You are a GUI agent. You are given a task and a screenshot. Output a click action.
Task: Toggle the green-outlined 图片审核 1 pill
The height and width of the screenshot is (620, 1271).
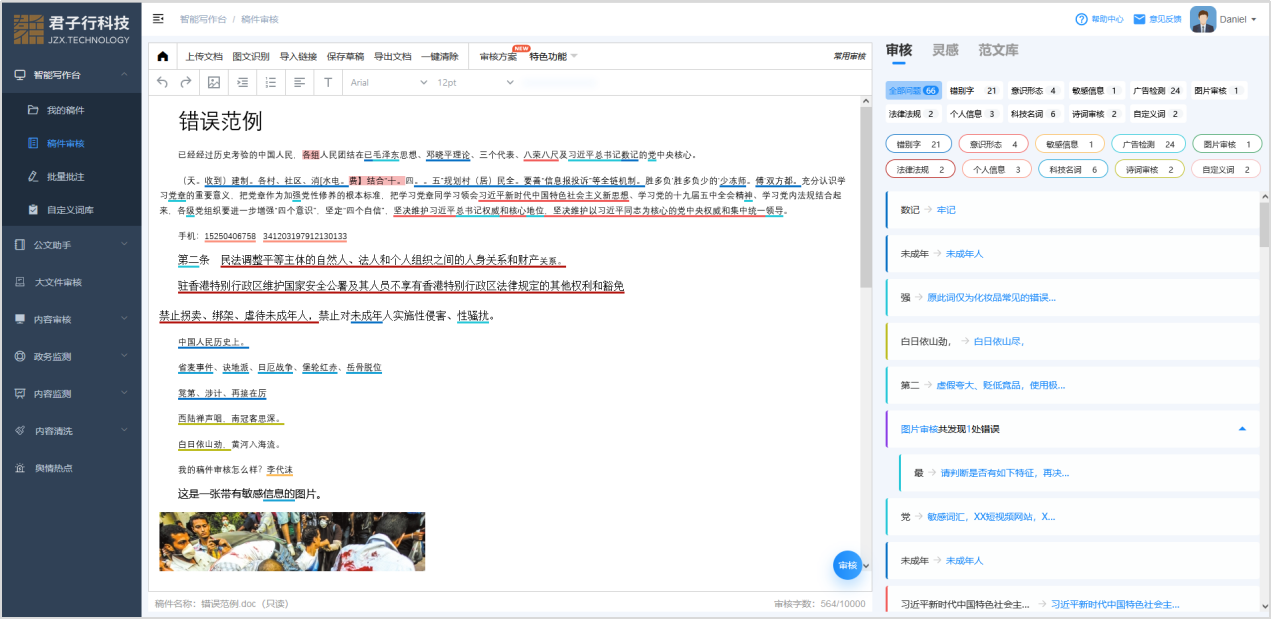(x=1227, y=144)
